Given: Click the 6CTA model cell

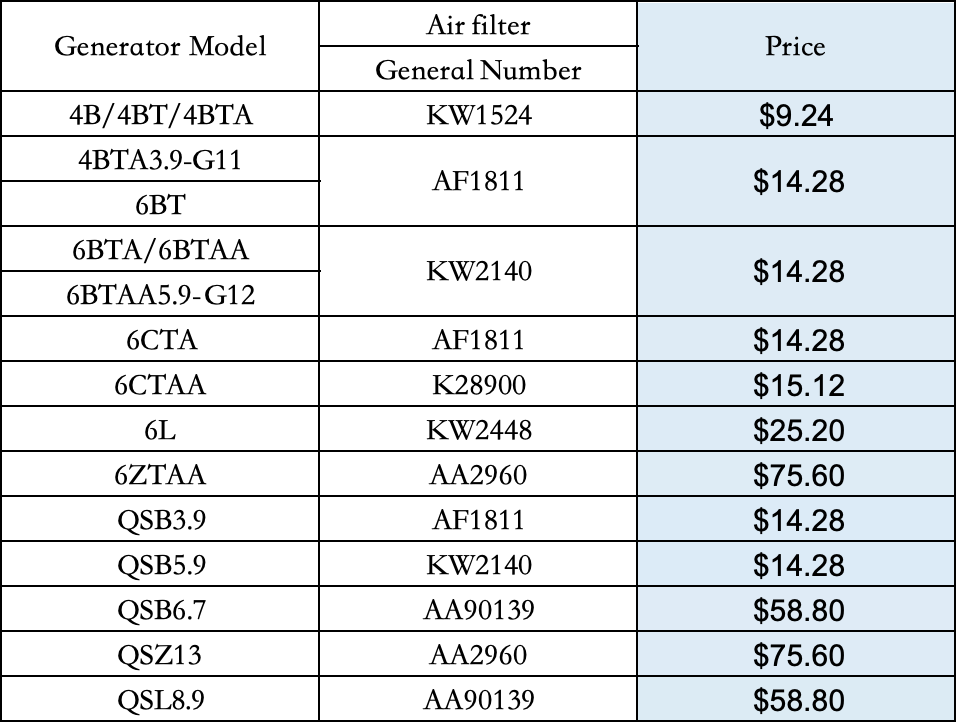Looking at the screenshot, I should click(160, 340).
